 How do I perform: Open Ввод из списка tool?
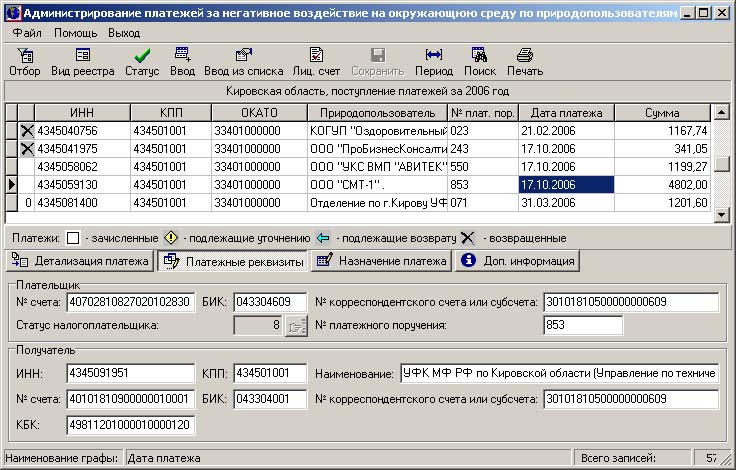[x=243, y=61]
